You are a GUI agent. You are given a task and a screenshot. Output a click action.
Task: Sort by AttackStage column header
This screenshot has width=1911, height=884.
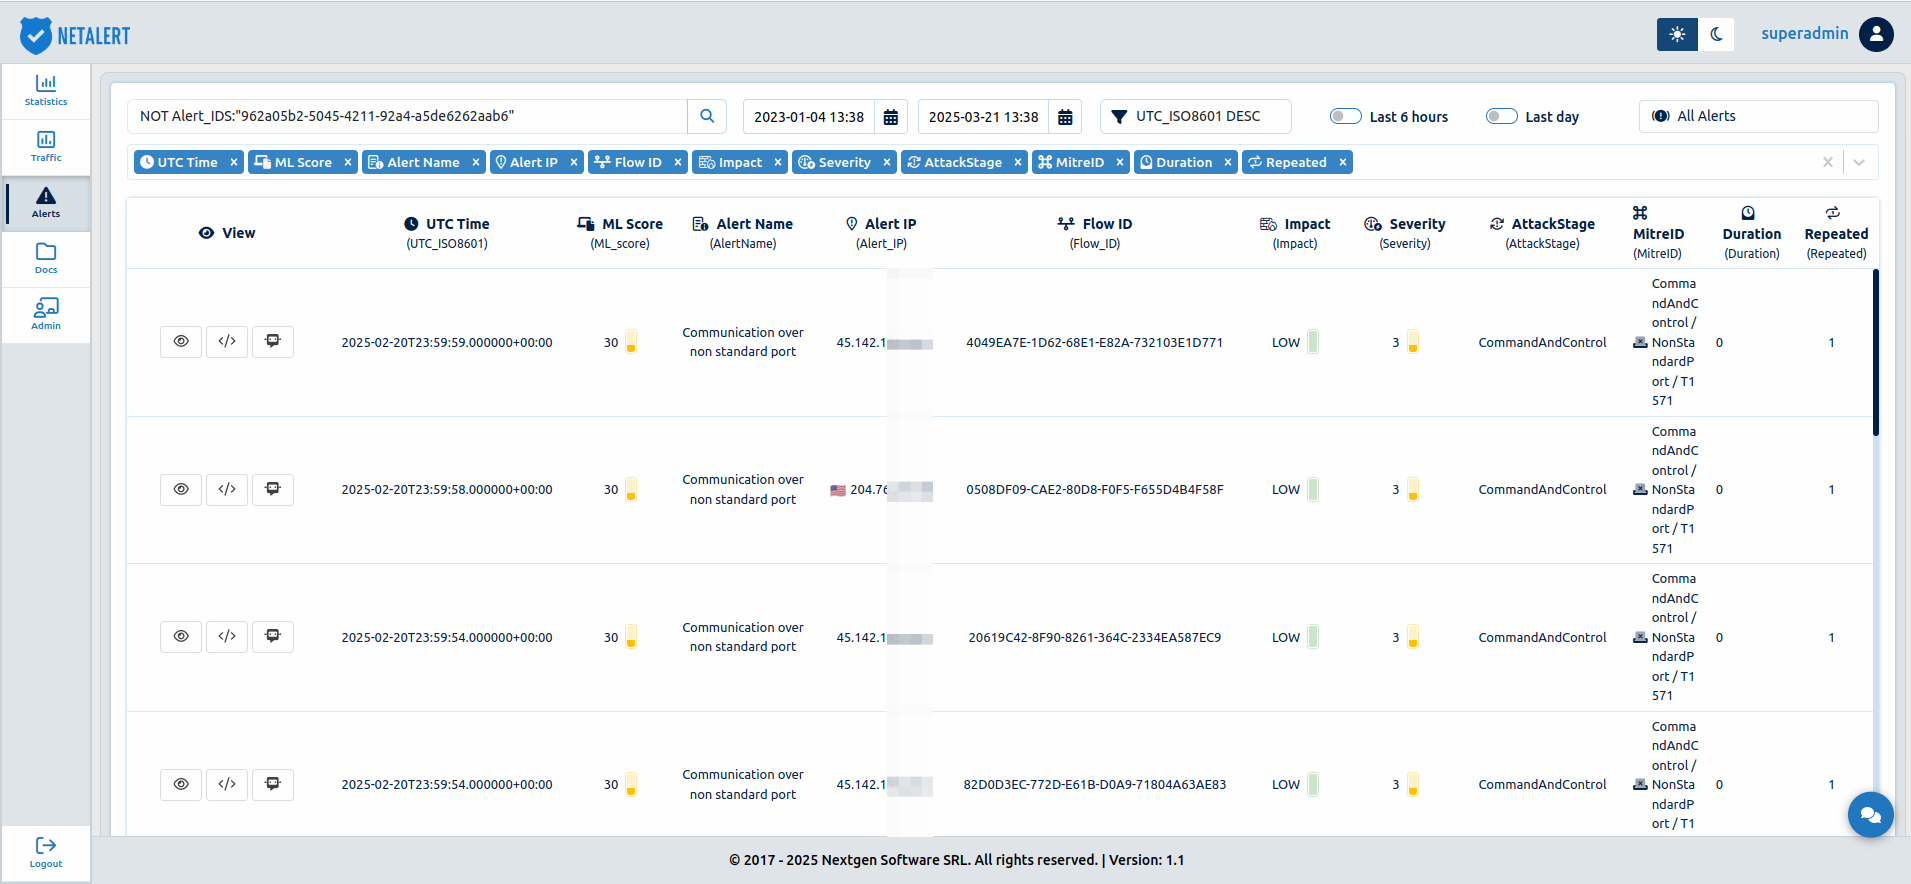tap(1543, 233)
